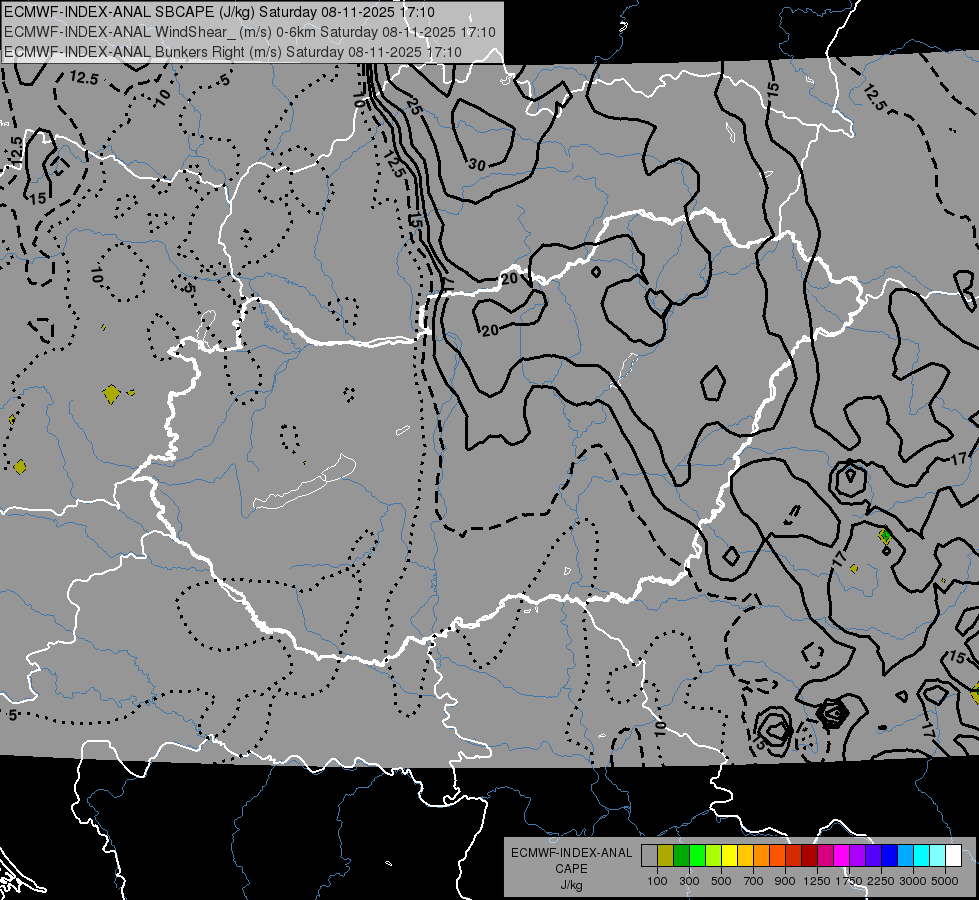The width and height of the screenshot is (979, 900).
Task: Click the Lake Balaton outline on map
Action: click(305, 483)
